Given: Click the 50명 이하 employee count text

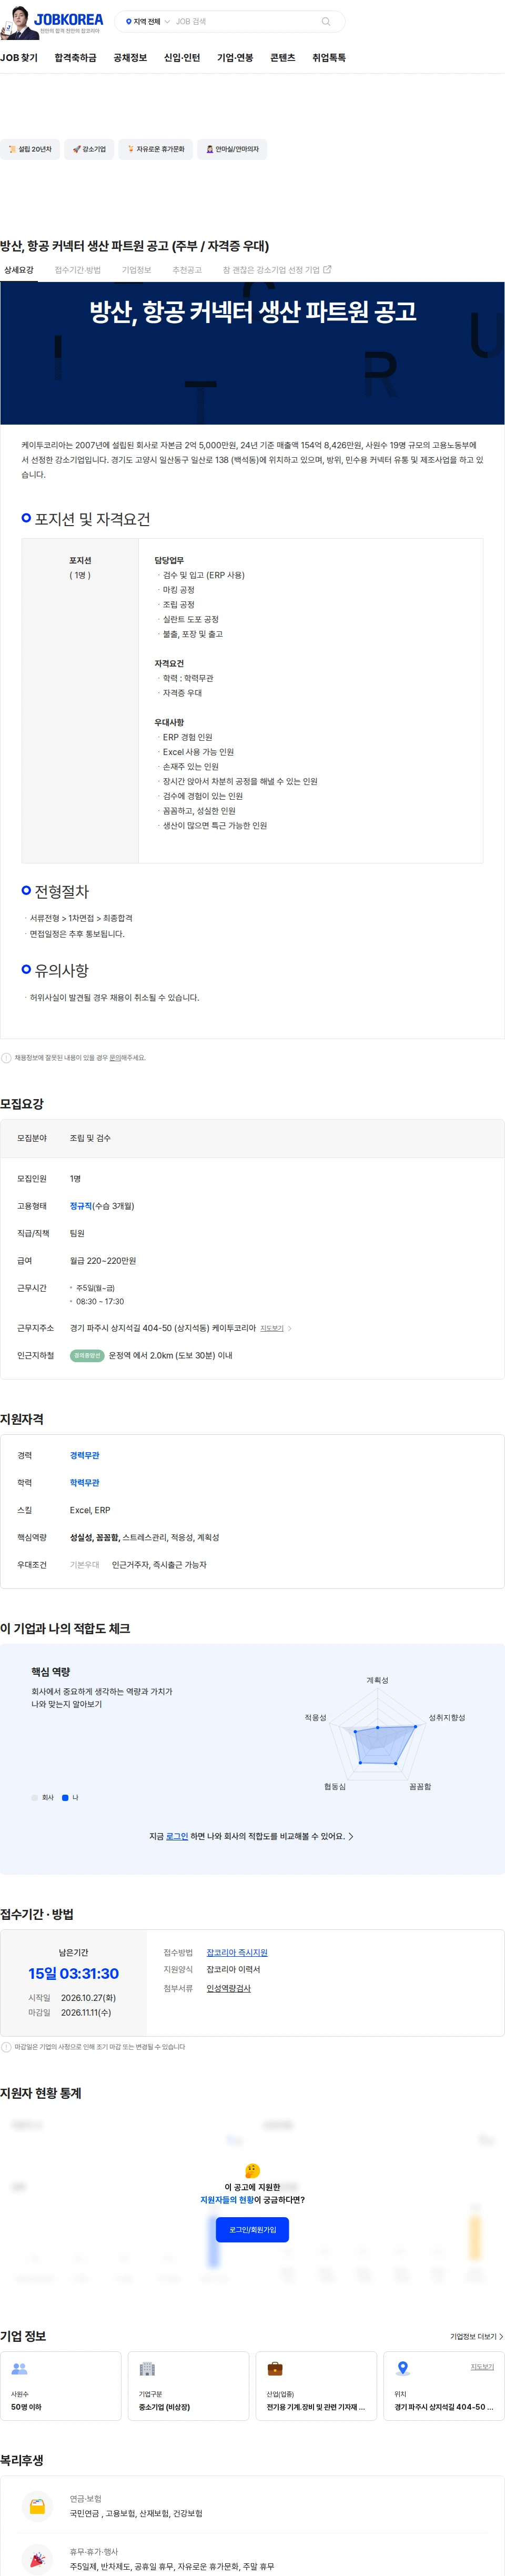Looking at the screenshot, I should click(x=26, y=2407).
